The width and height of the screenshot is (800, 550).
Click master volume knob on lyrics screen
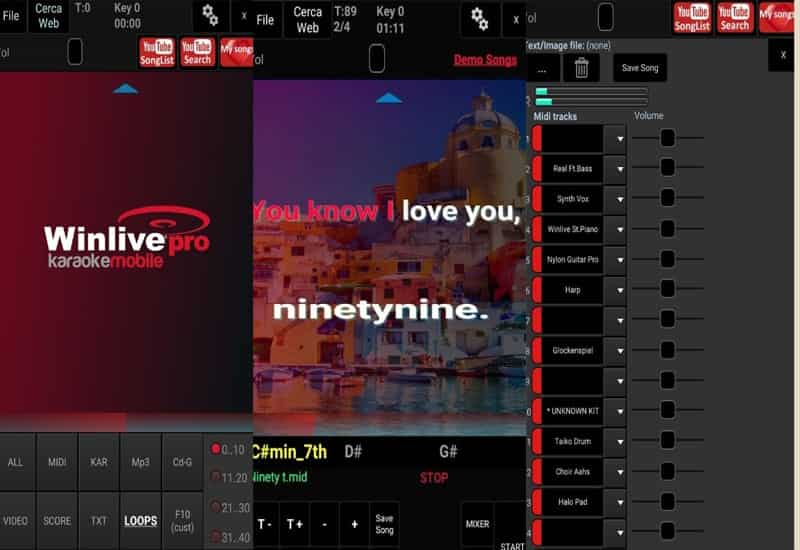(x=377, y=58)
